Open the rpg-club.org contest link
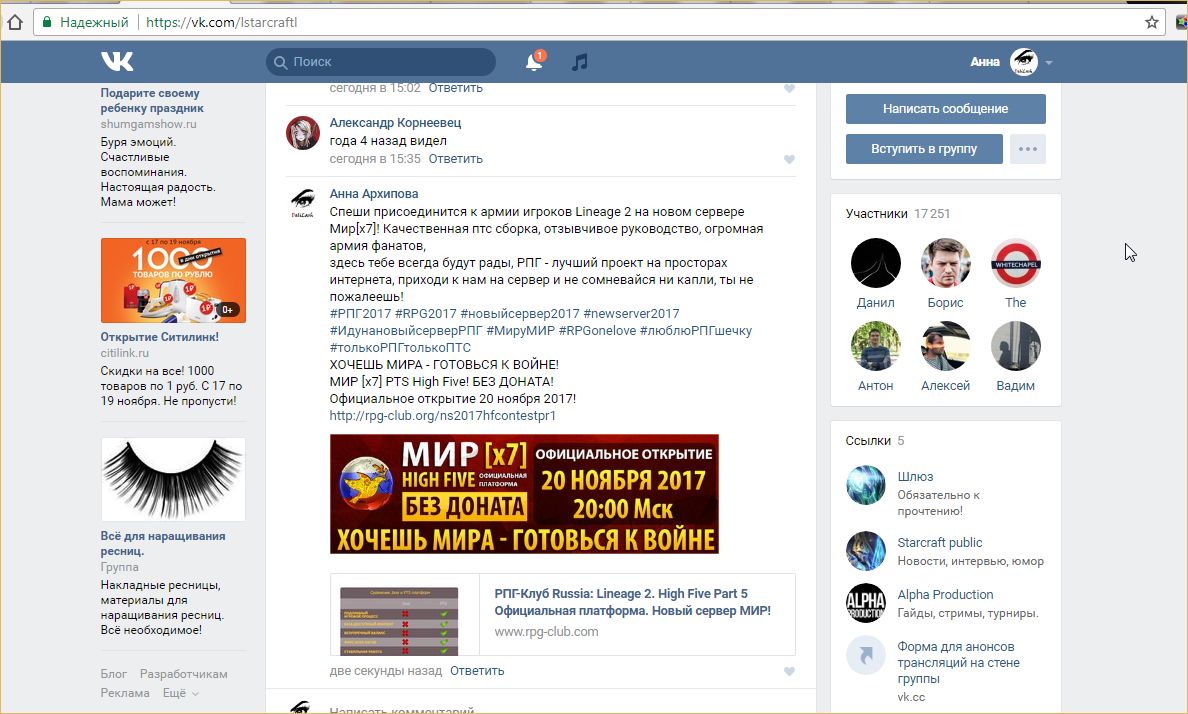This screenshot has width=1188, height=714. [442, 415]
